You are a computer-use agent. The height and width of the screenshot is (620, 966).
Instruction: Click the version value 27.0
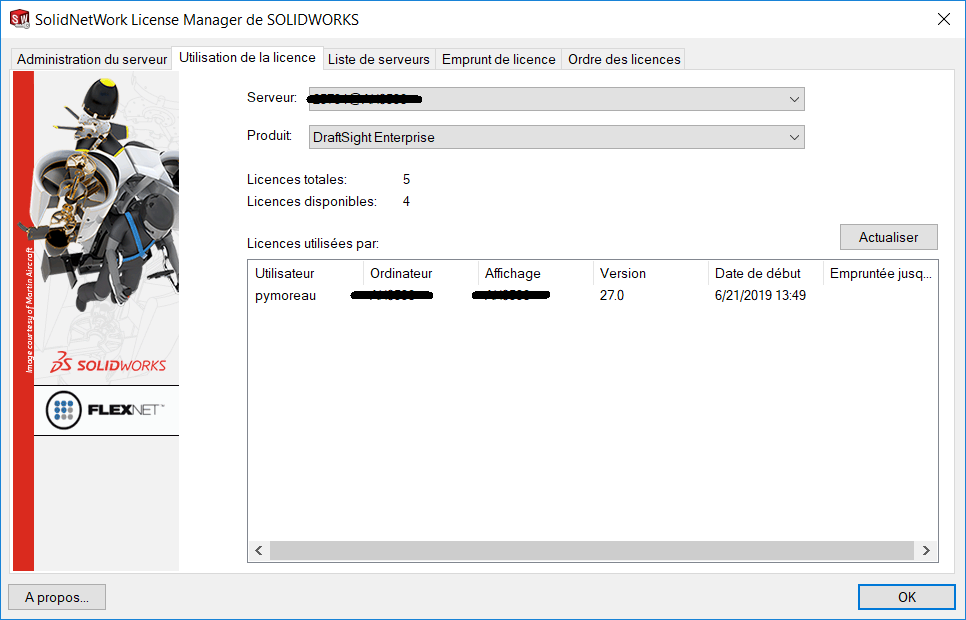pos(612,295)
